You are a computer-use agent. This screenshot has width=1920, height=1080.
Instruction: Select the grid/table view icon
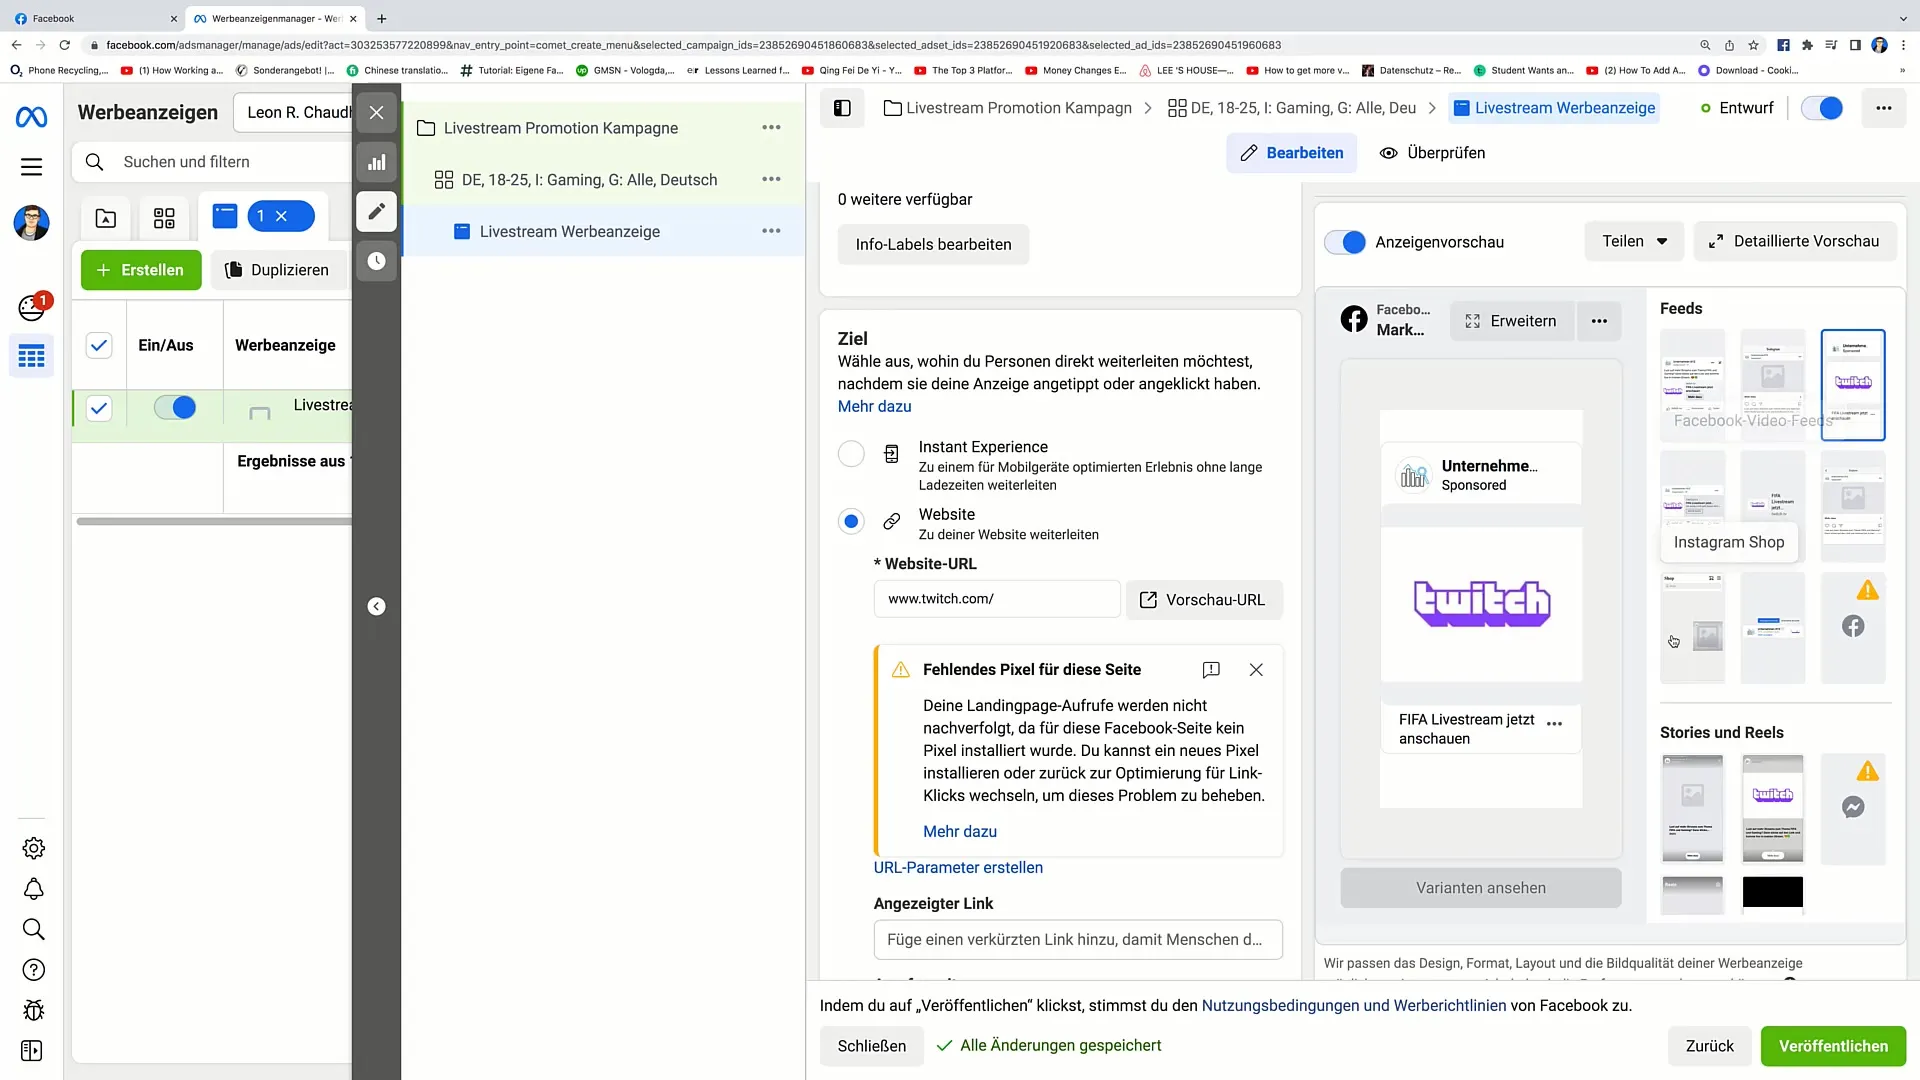coord(162,216)
